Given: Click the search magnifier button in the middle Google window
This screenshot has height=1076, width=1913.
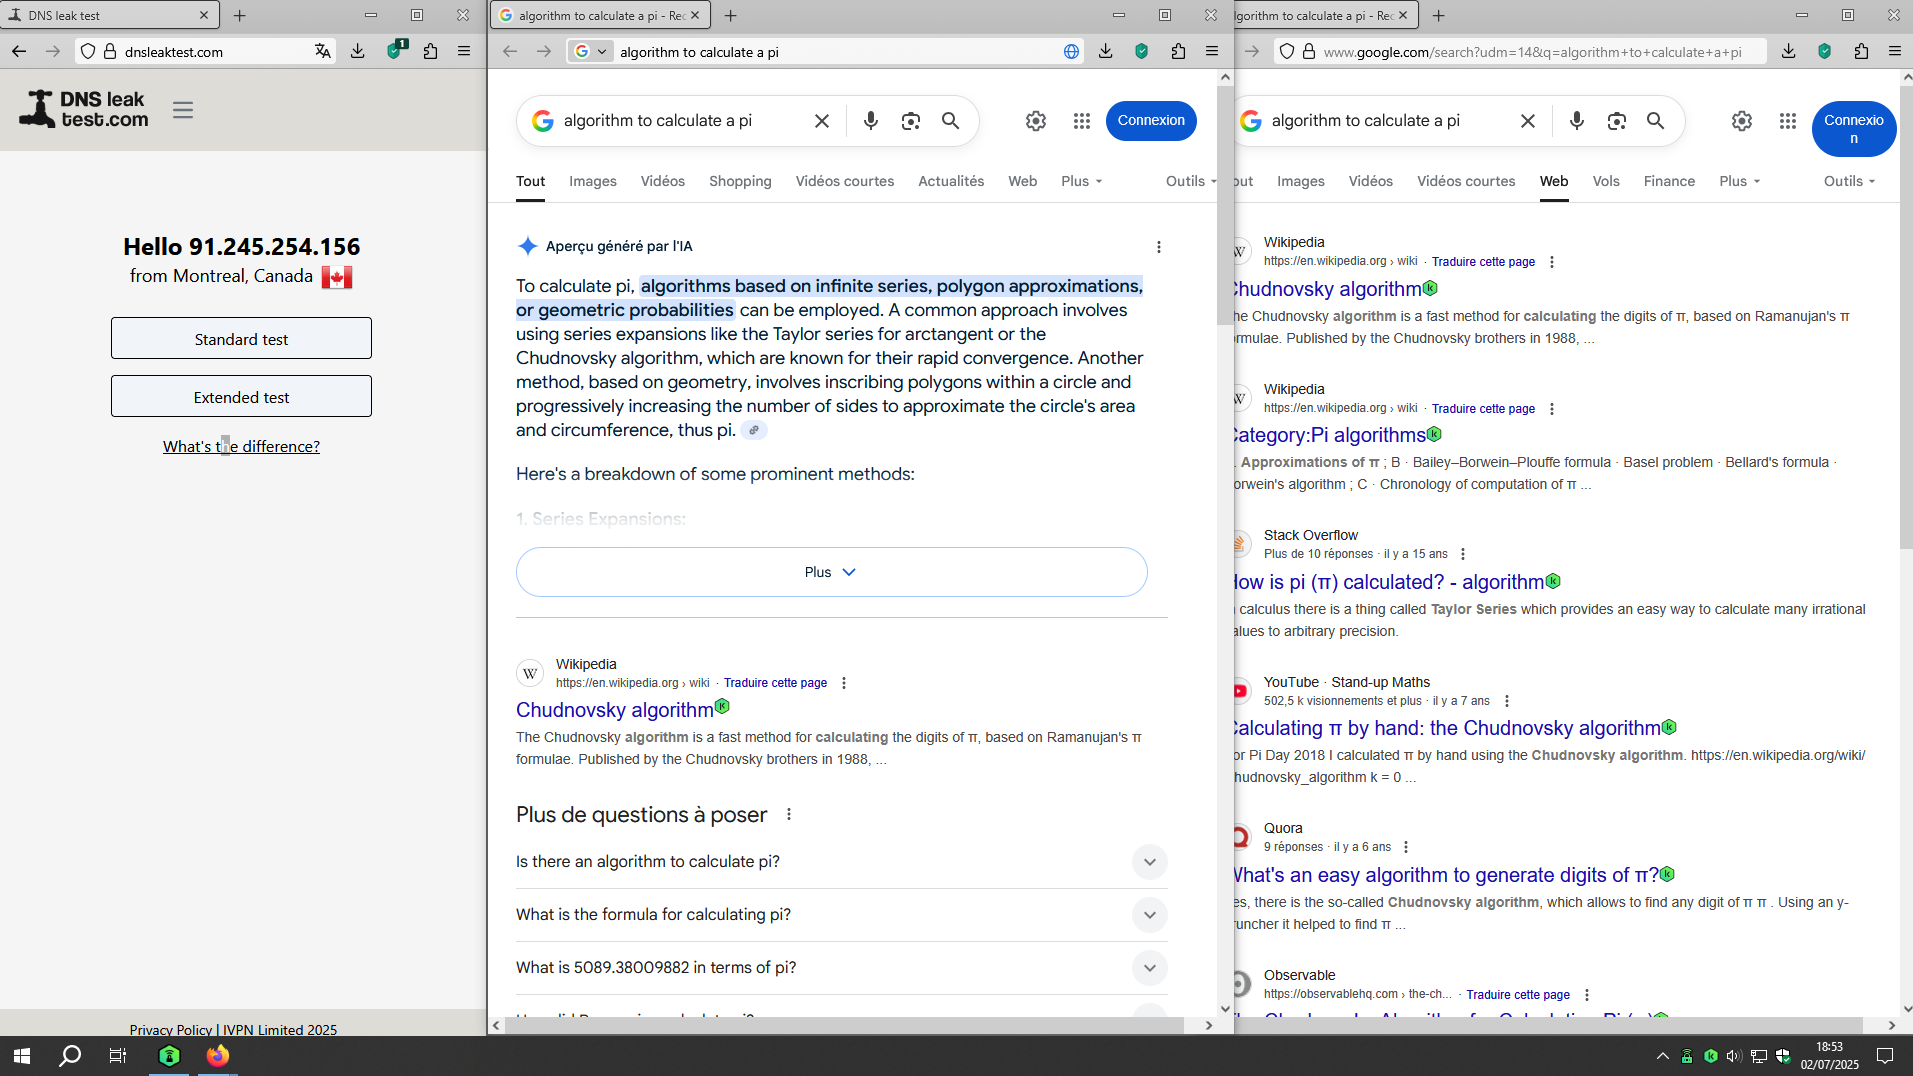Looking at the screenshot, I should tap(951, 121).
